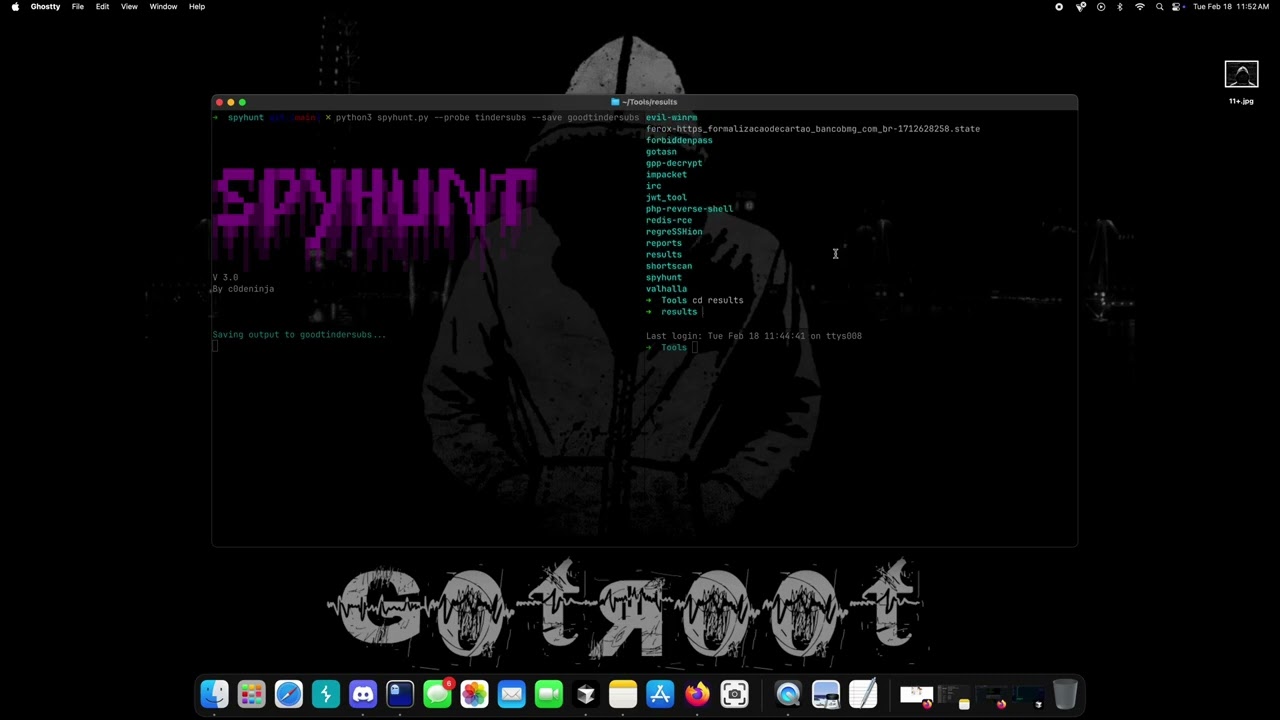Open the black cube app in dock
1280x720 pixels.
click(586, 694)
